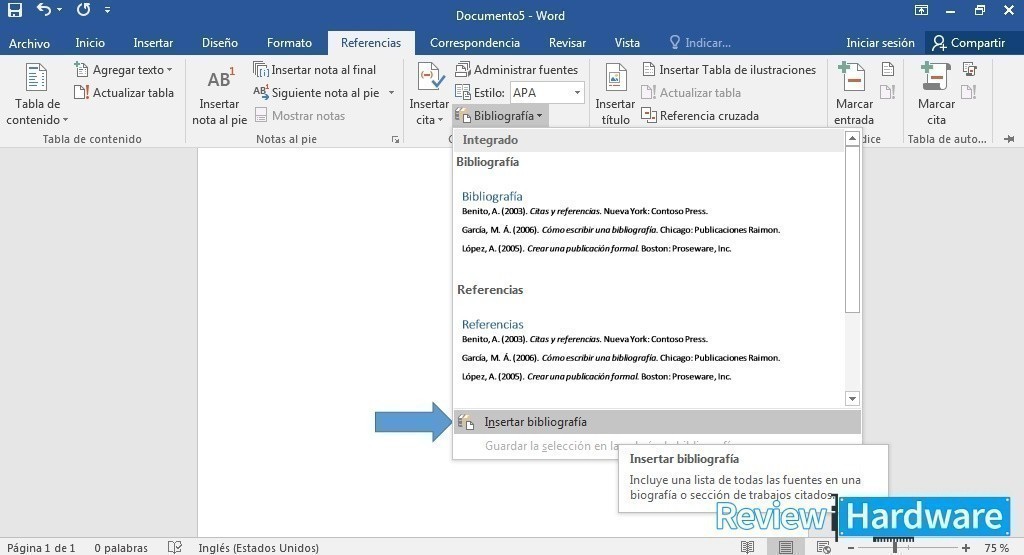
Task: Switch to the Correspondencia tab
Action: tap(475, 43)
